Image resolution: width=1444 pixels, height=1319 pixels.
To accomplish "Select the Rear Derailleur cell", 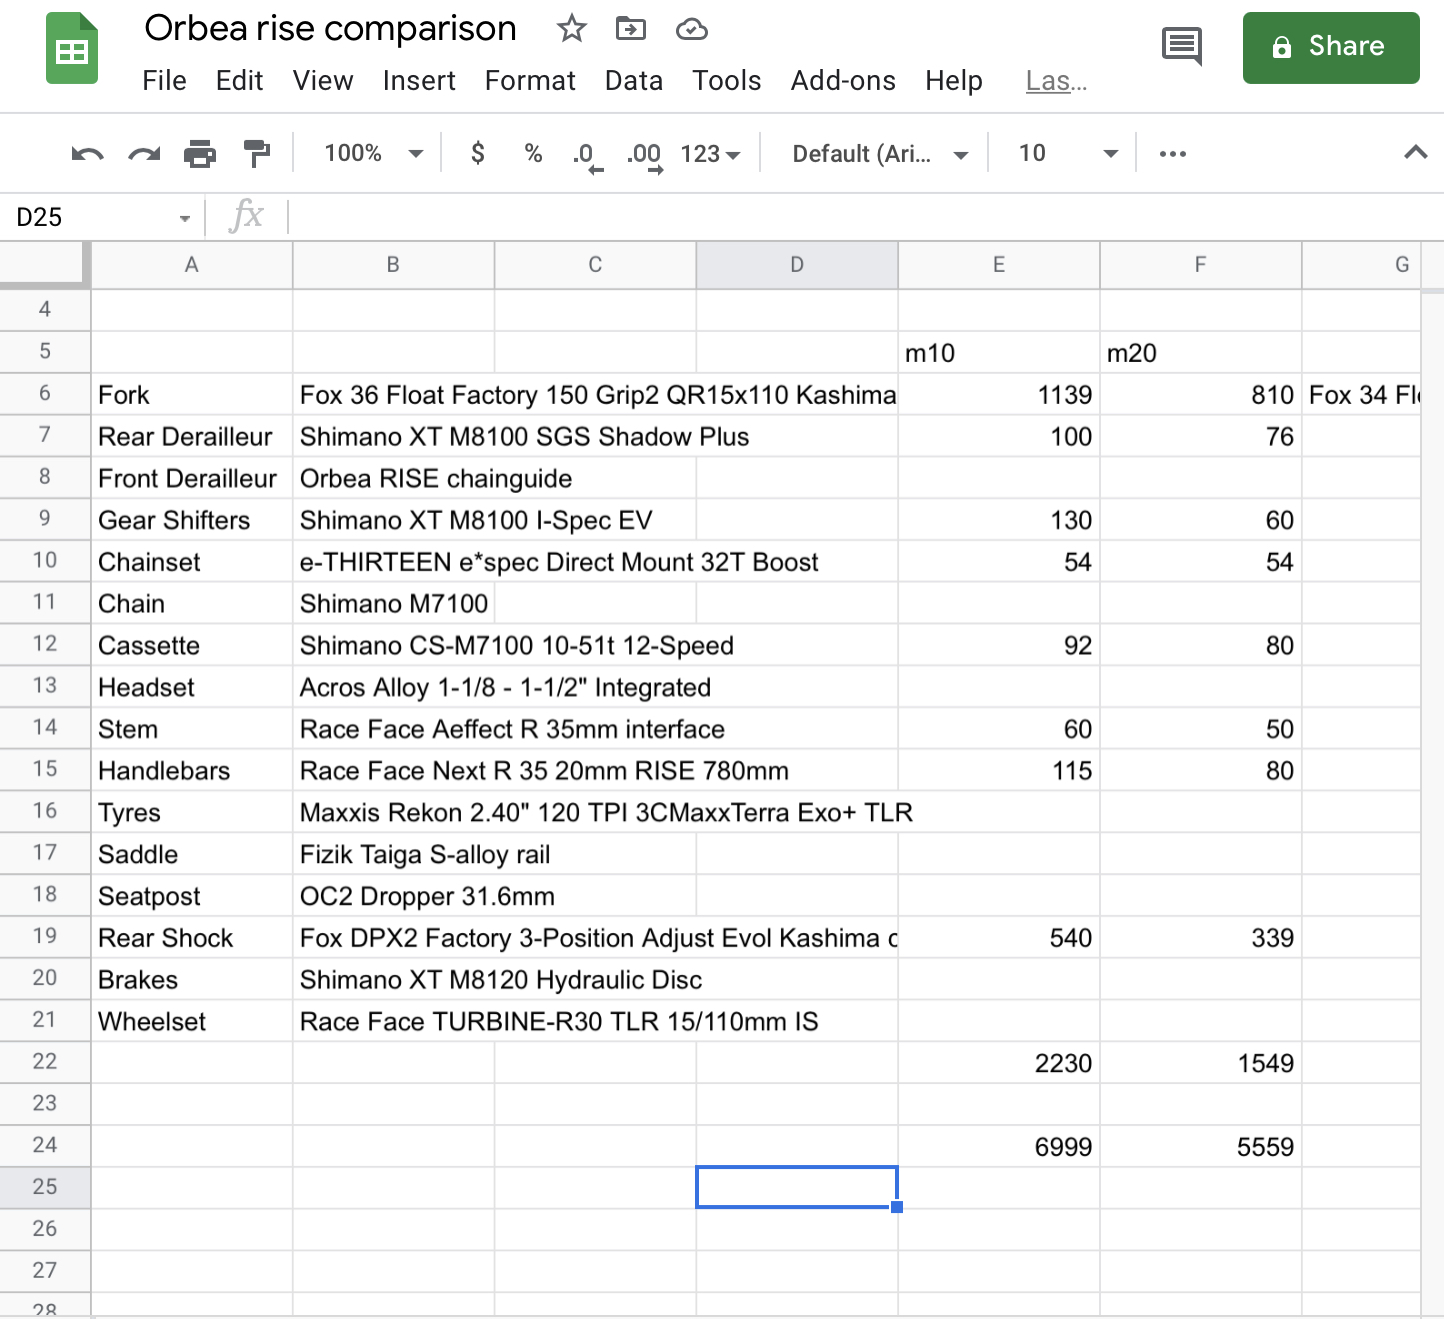I will tap(192, 437).
